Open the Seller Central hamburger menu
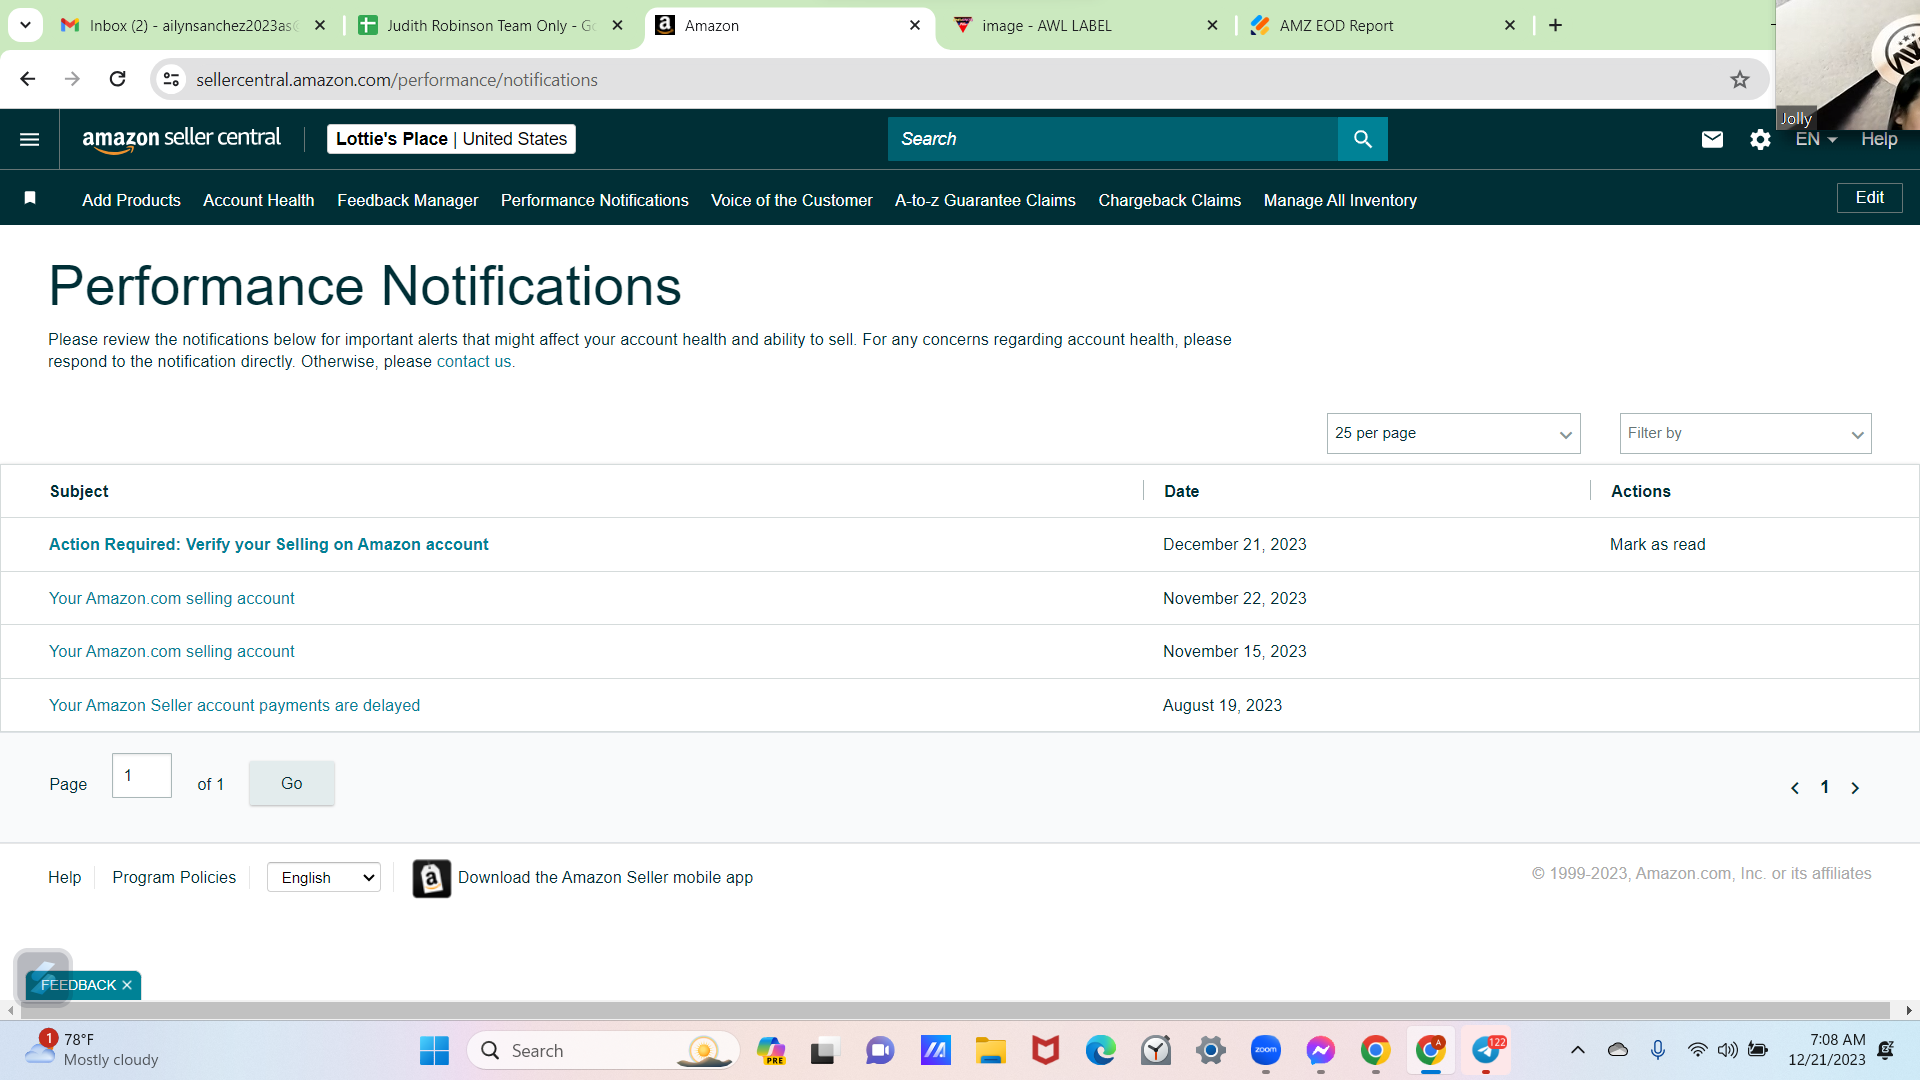 (30, 139)
